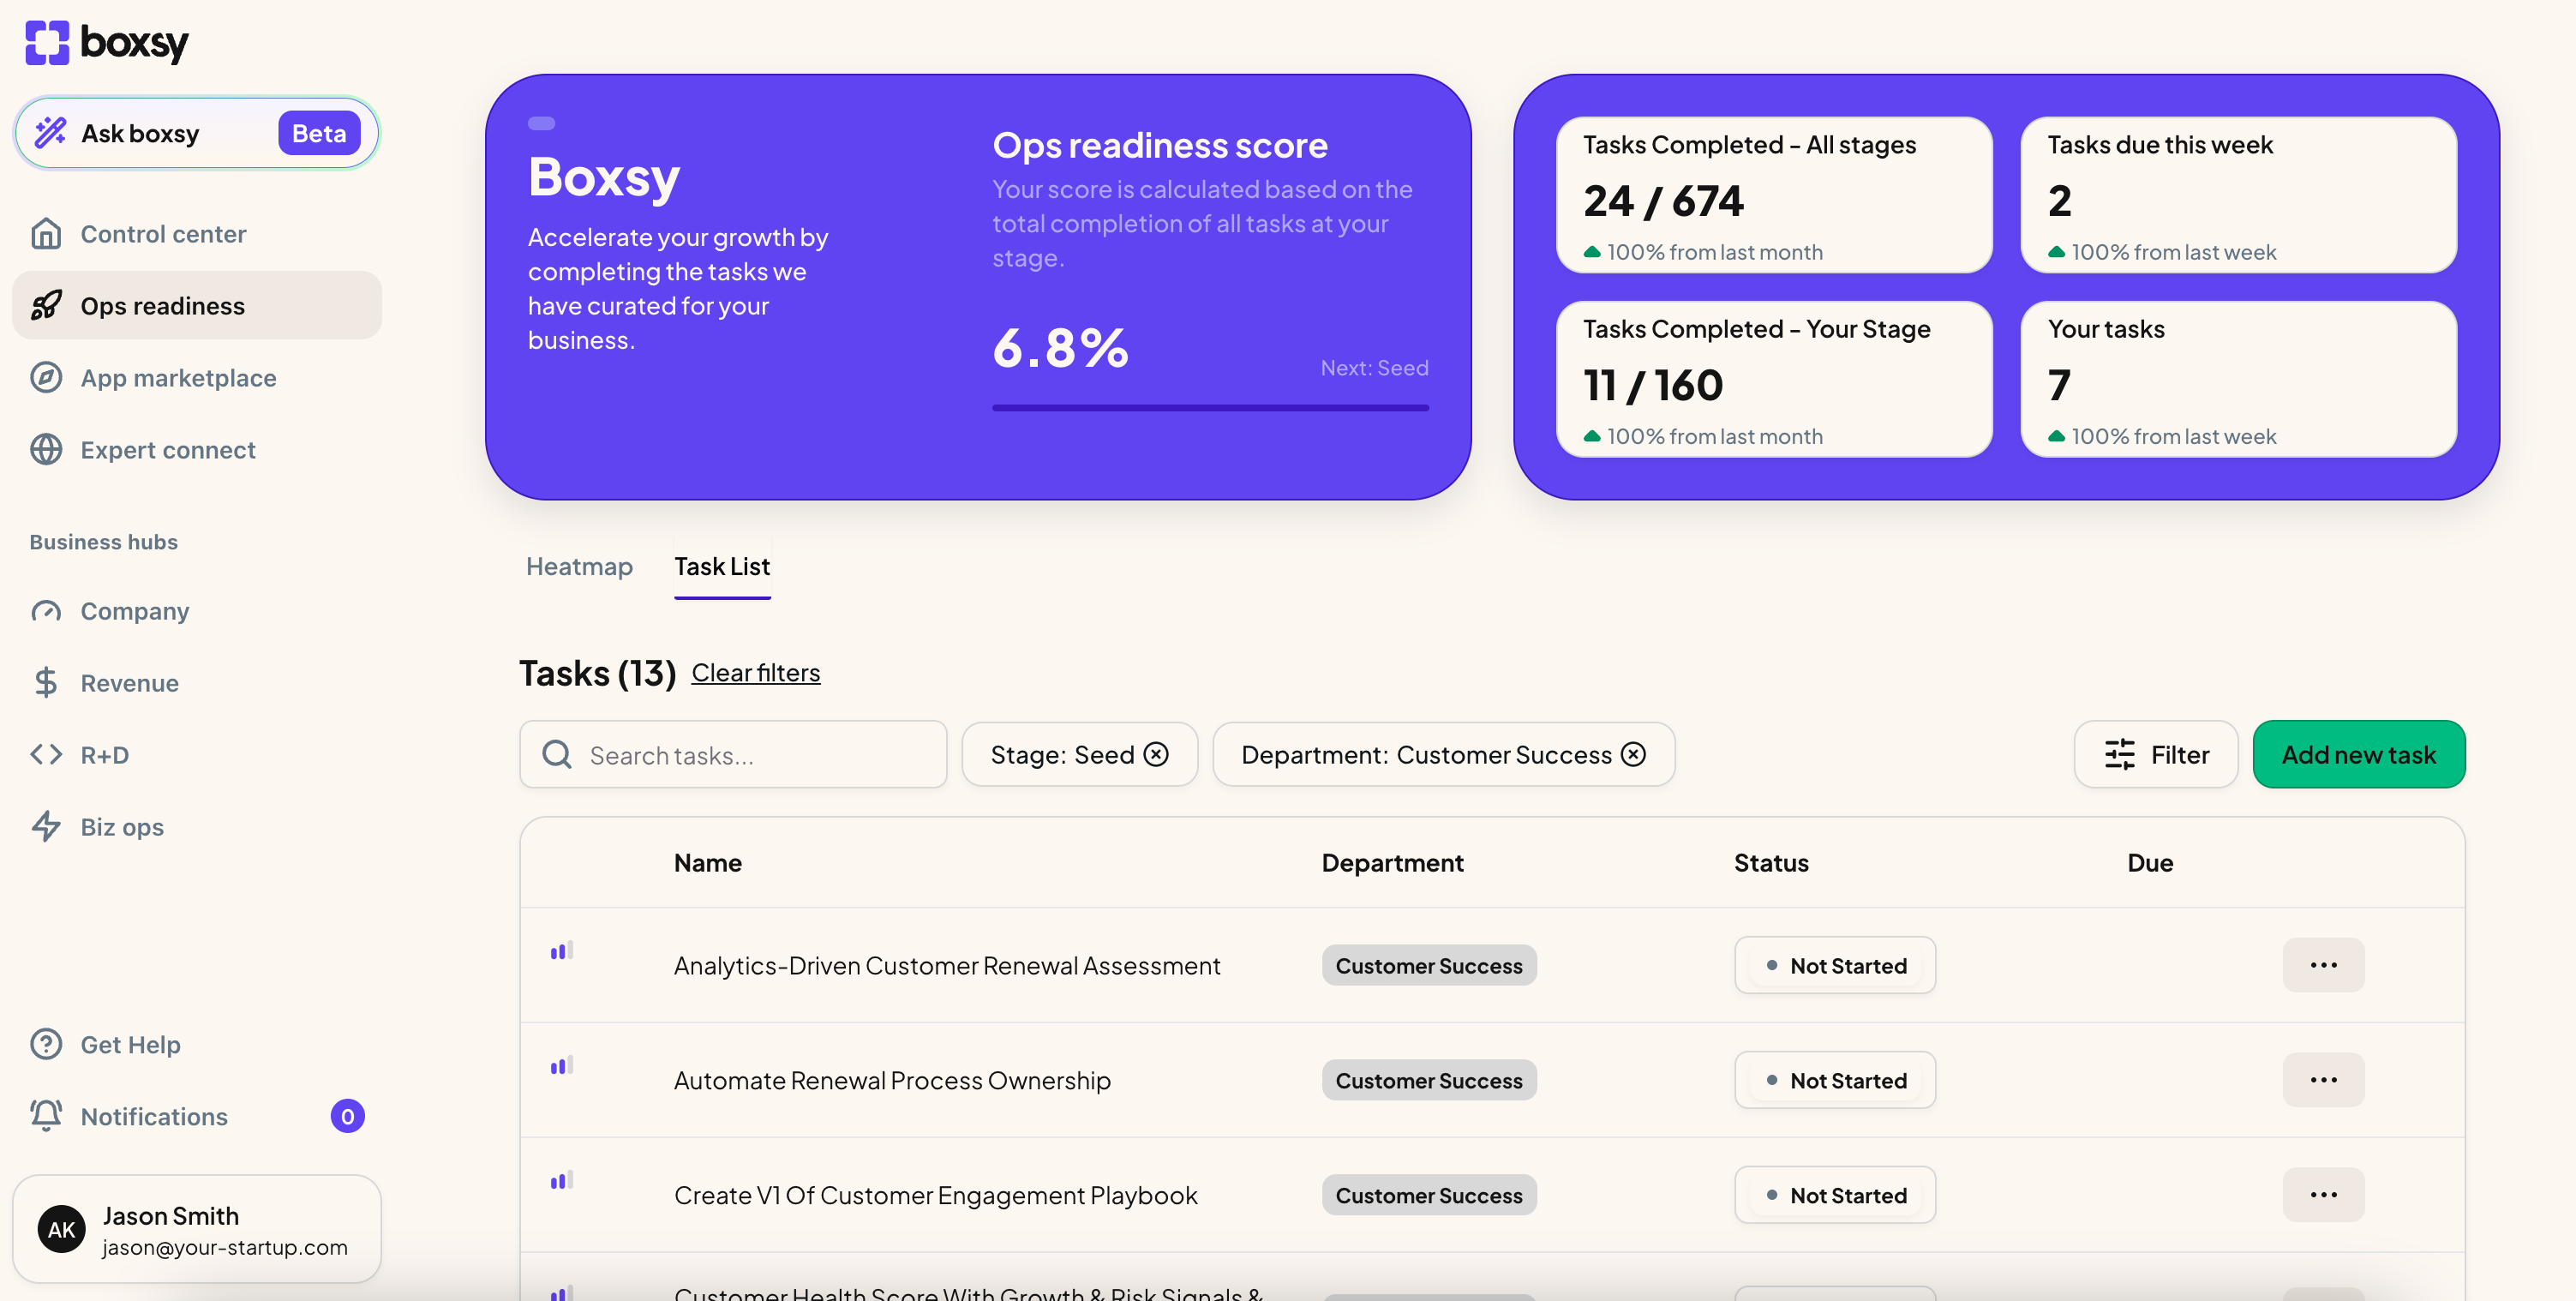Click the Get Help question mark icon
The width and height of the screenshot is (2576, 1301).
pyautogui.click(x=46, y=1044)
